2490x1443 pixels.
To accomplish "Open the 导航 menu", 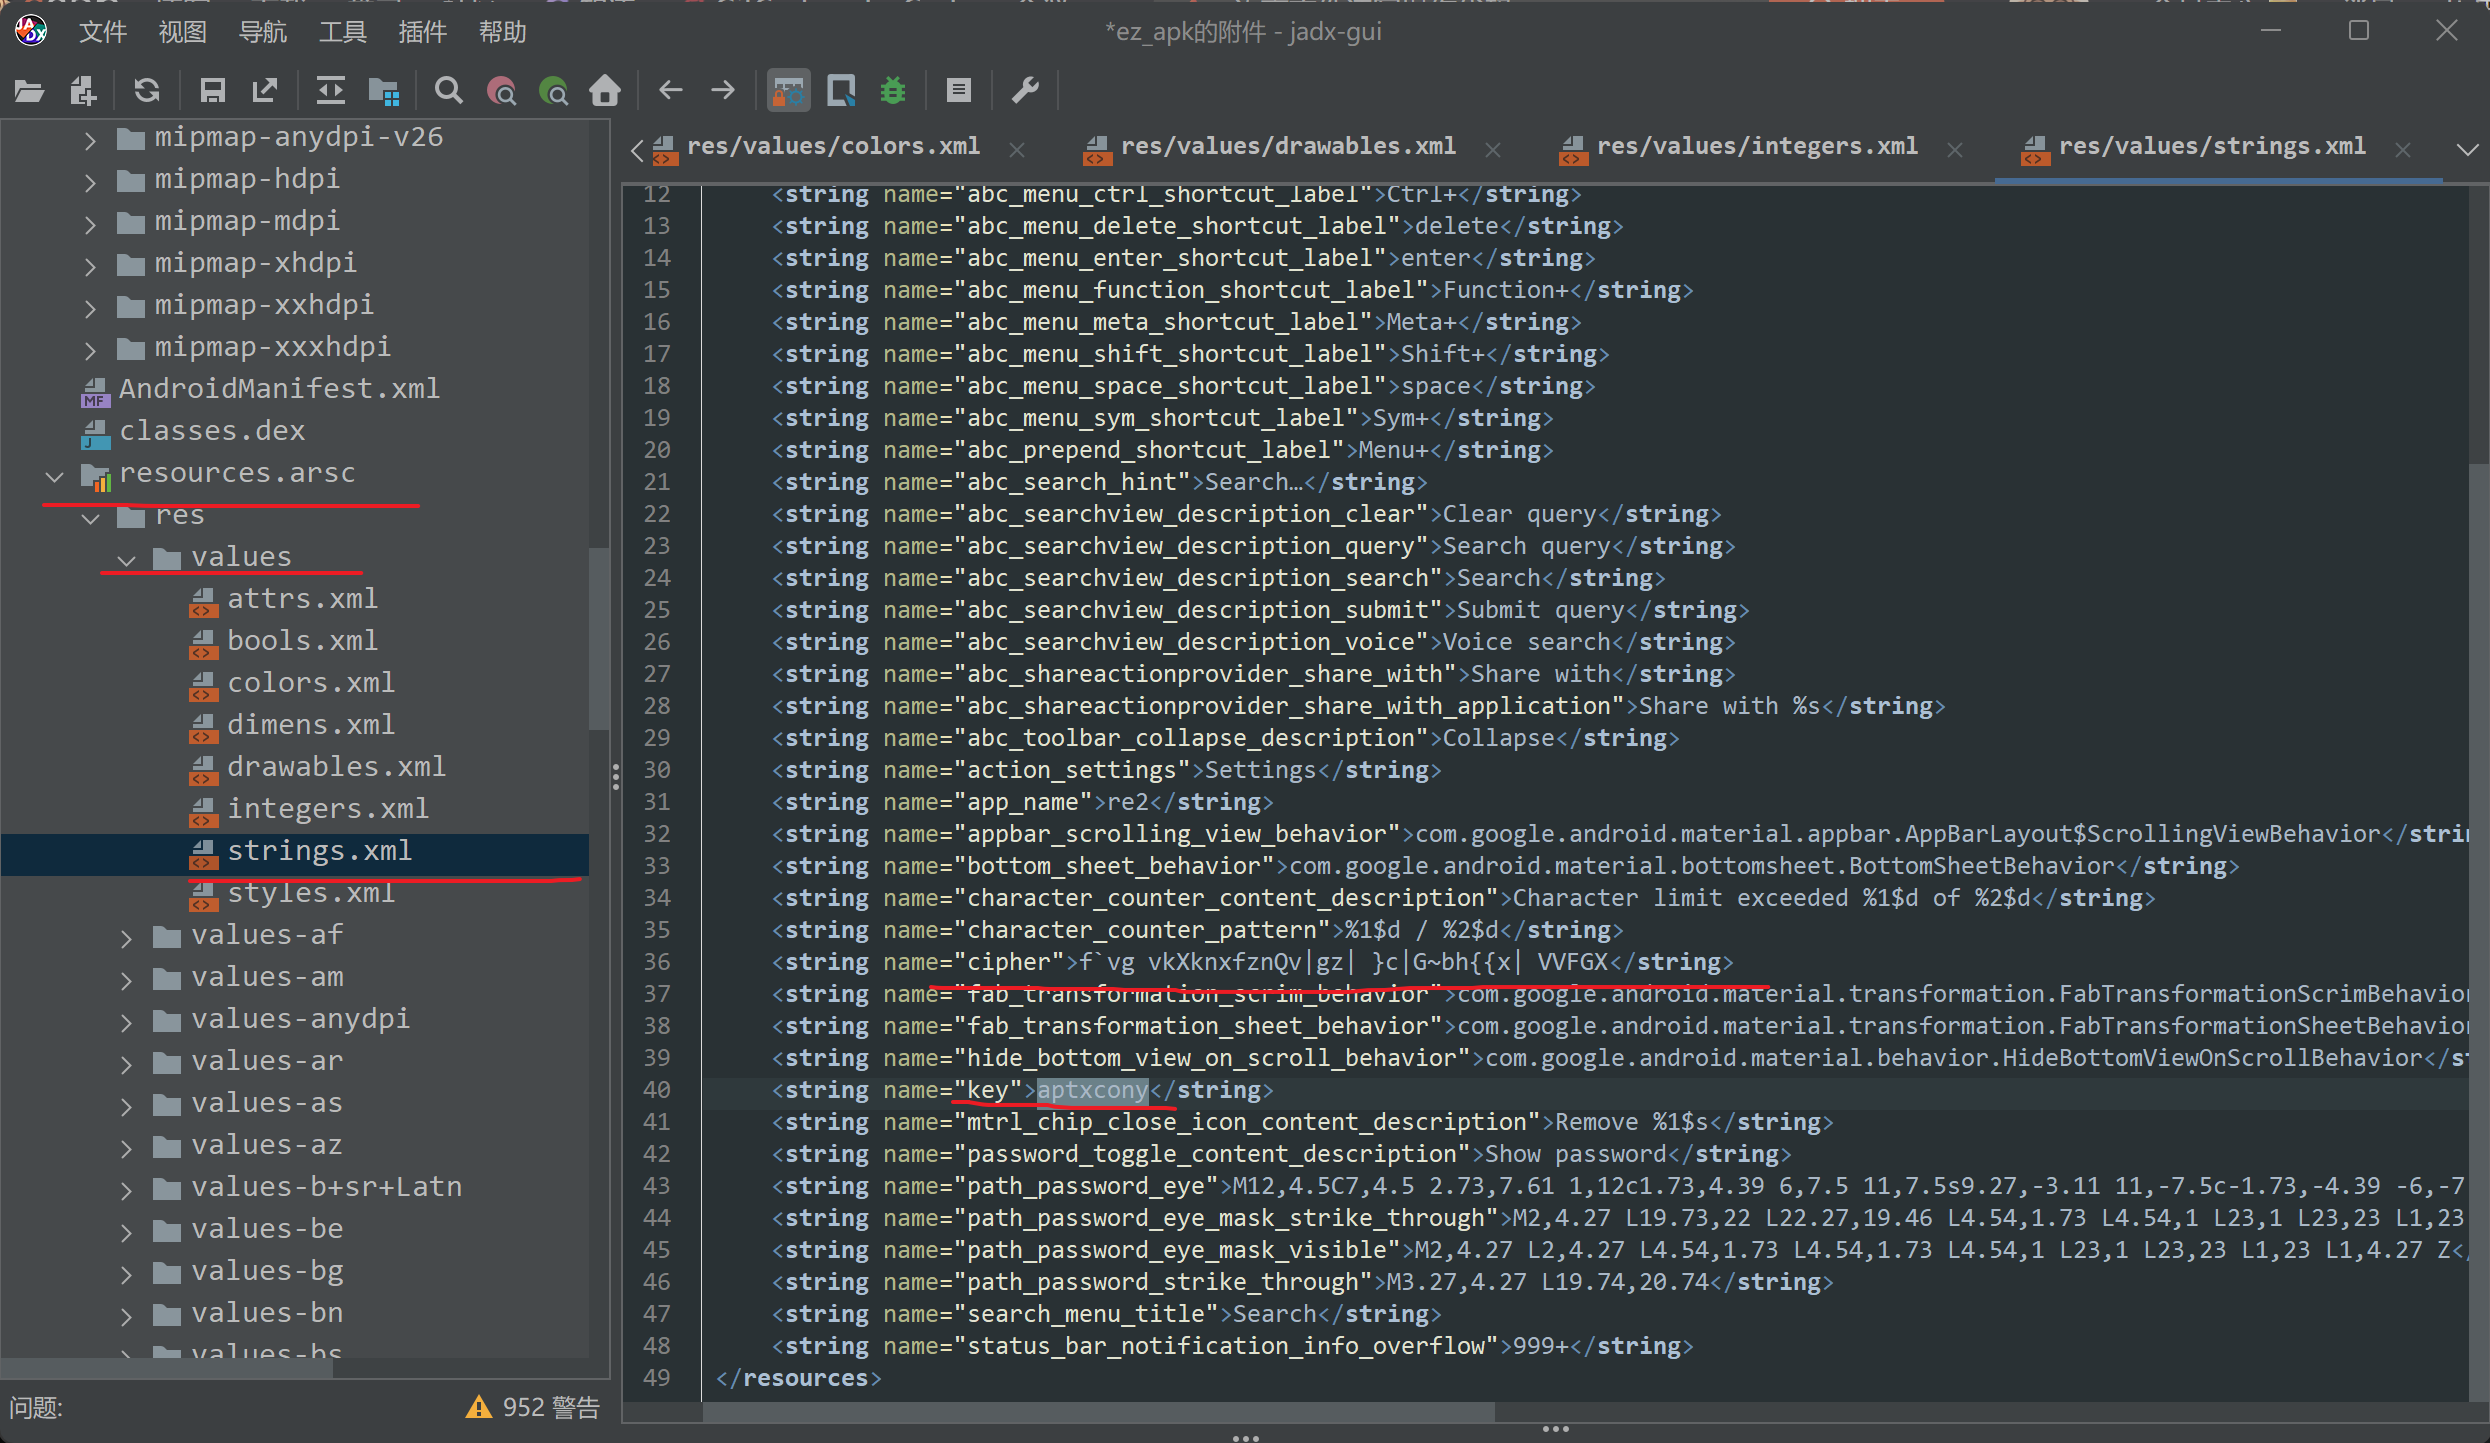I will tap(263, 32).
